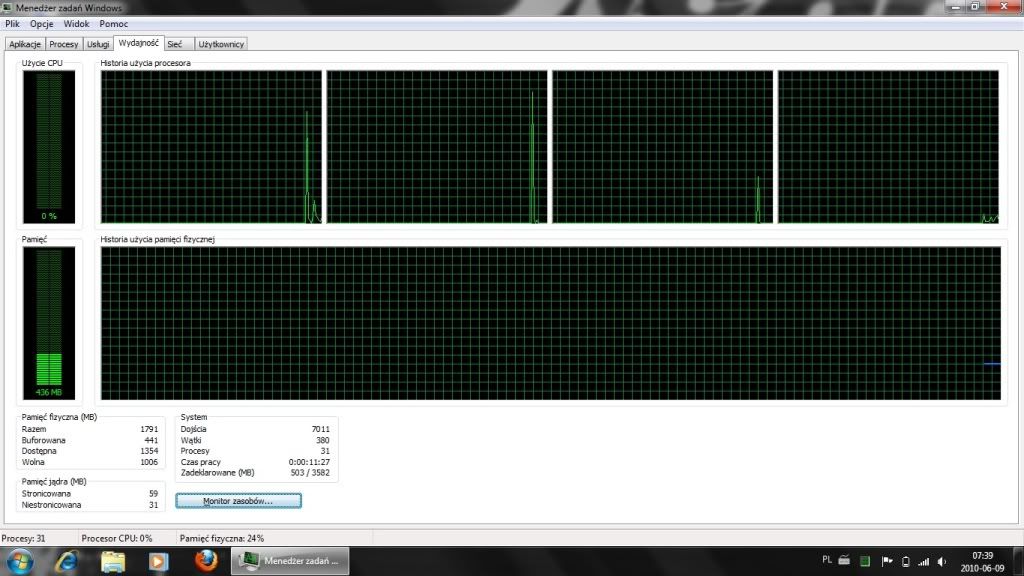Open the Action Center flag icon
This screenshot has height=576, width=1024.
[887, 561]
